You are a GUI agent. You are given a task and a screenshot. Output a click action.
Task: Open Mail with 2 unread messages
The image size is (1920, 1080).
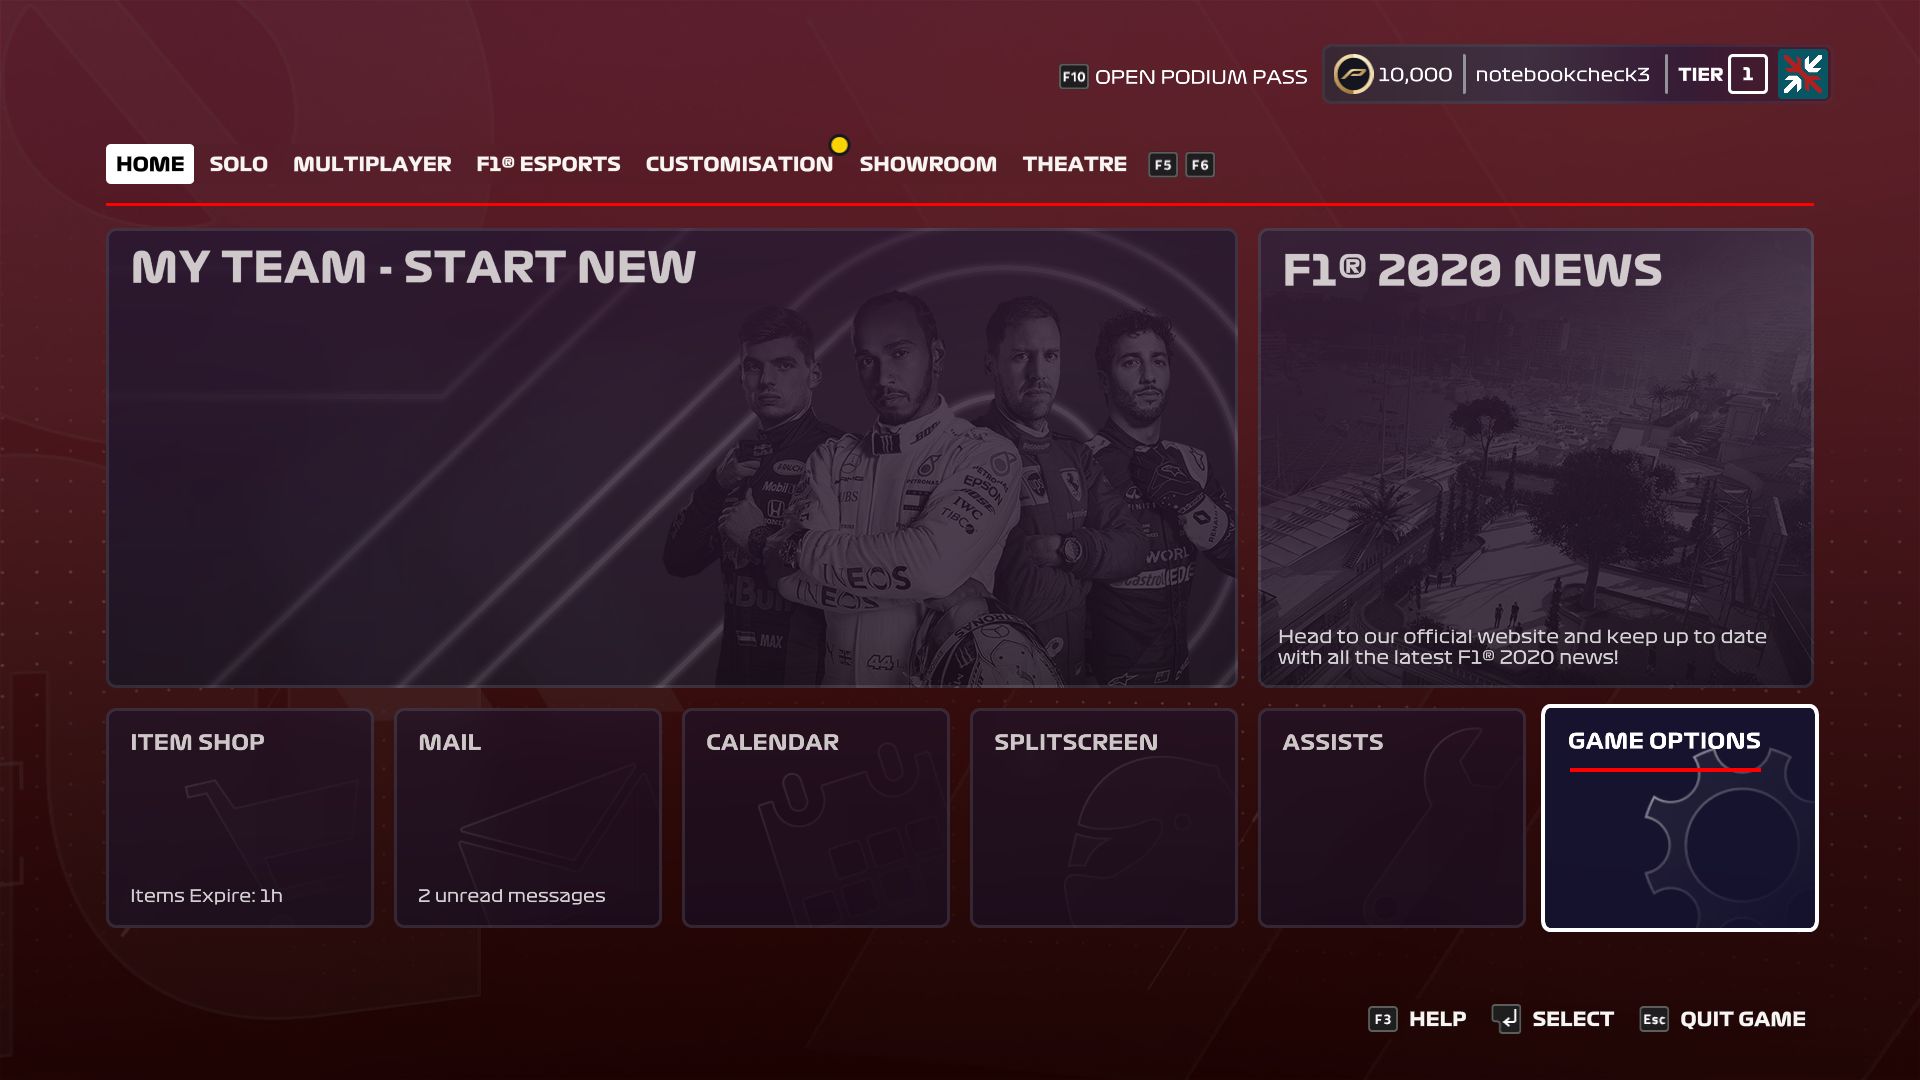tap(528, 818)
